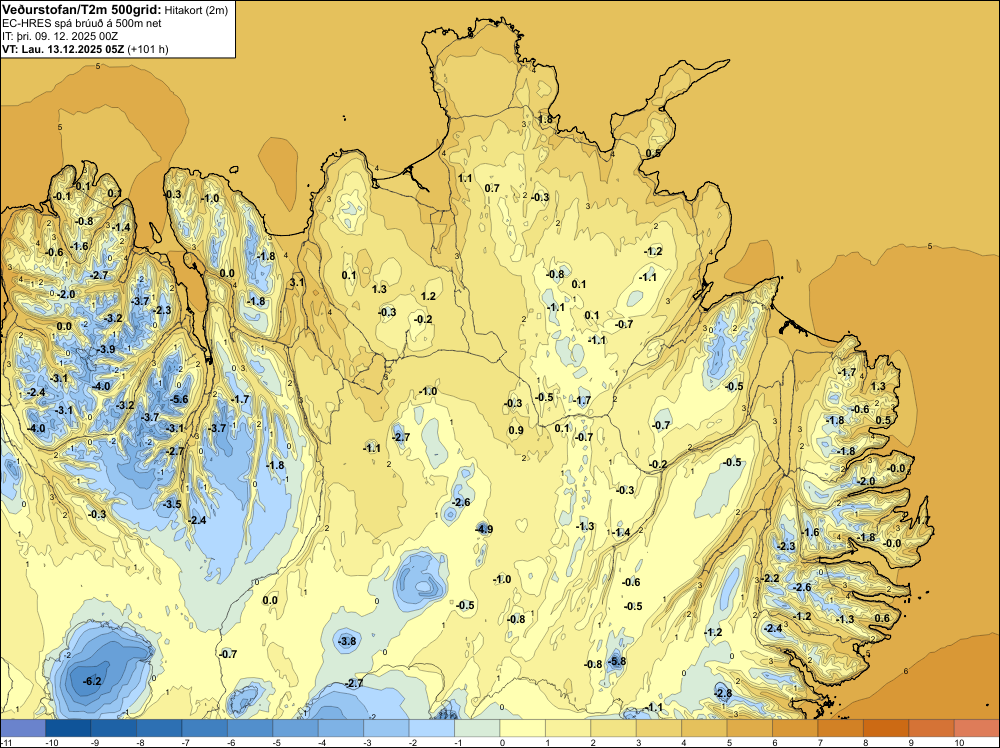Click the legend tick label 8
This screenshot has width=1000, height=748.
coord(864,743)
